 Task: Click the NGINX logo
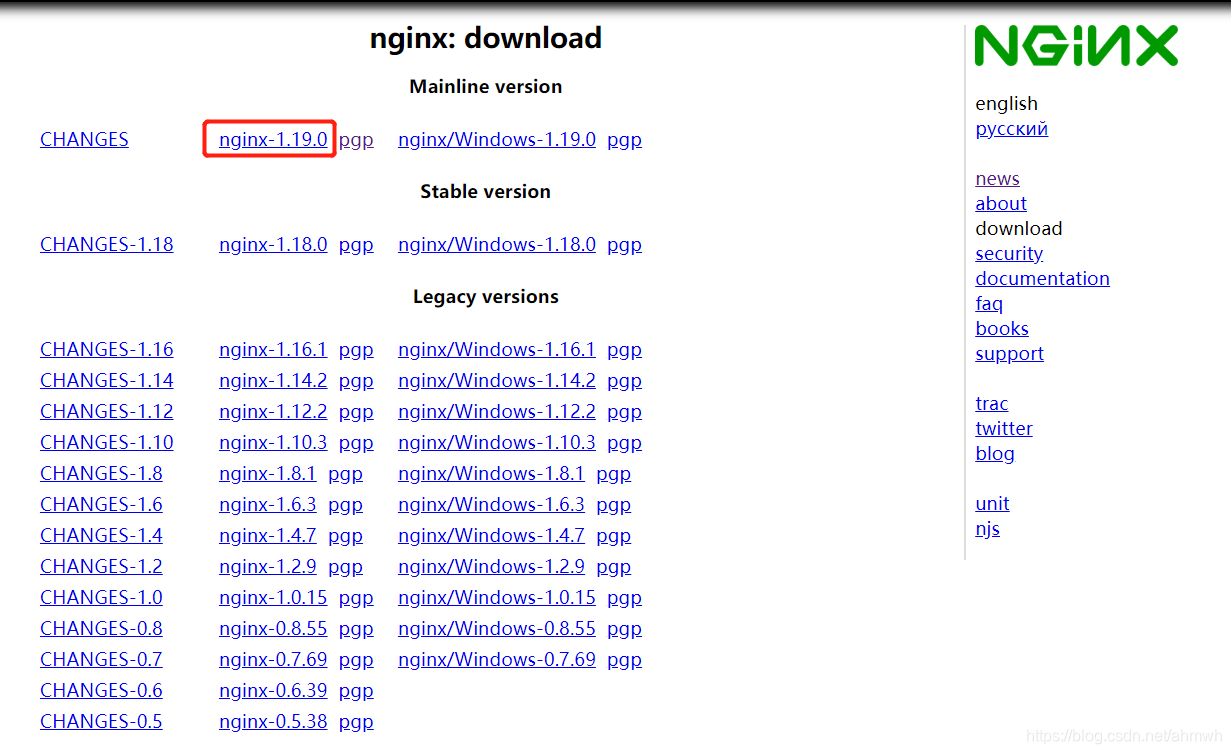pyautogui.click(x=1076, y=46)
